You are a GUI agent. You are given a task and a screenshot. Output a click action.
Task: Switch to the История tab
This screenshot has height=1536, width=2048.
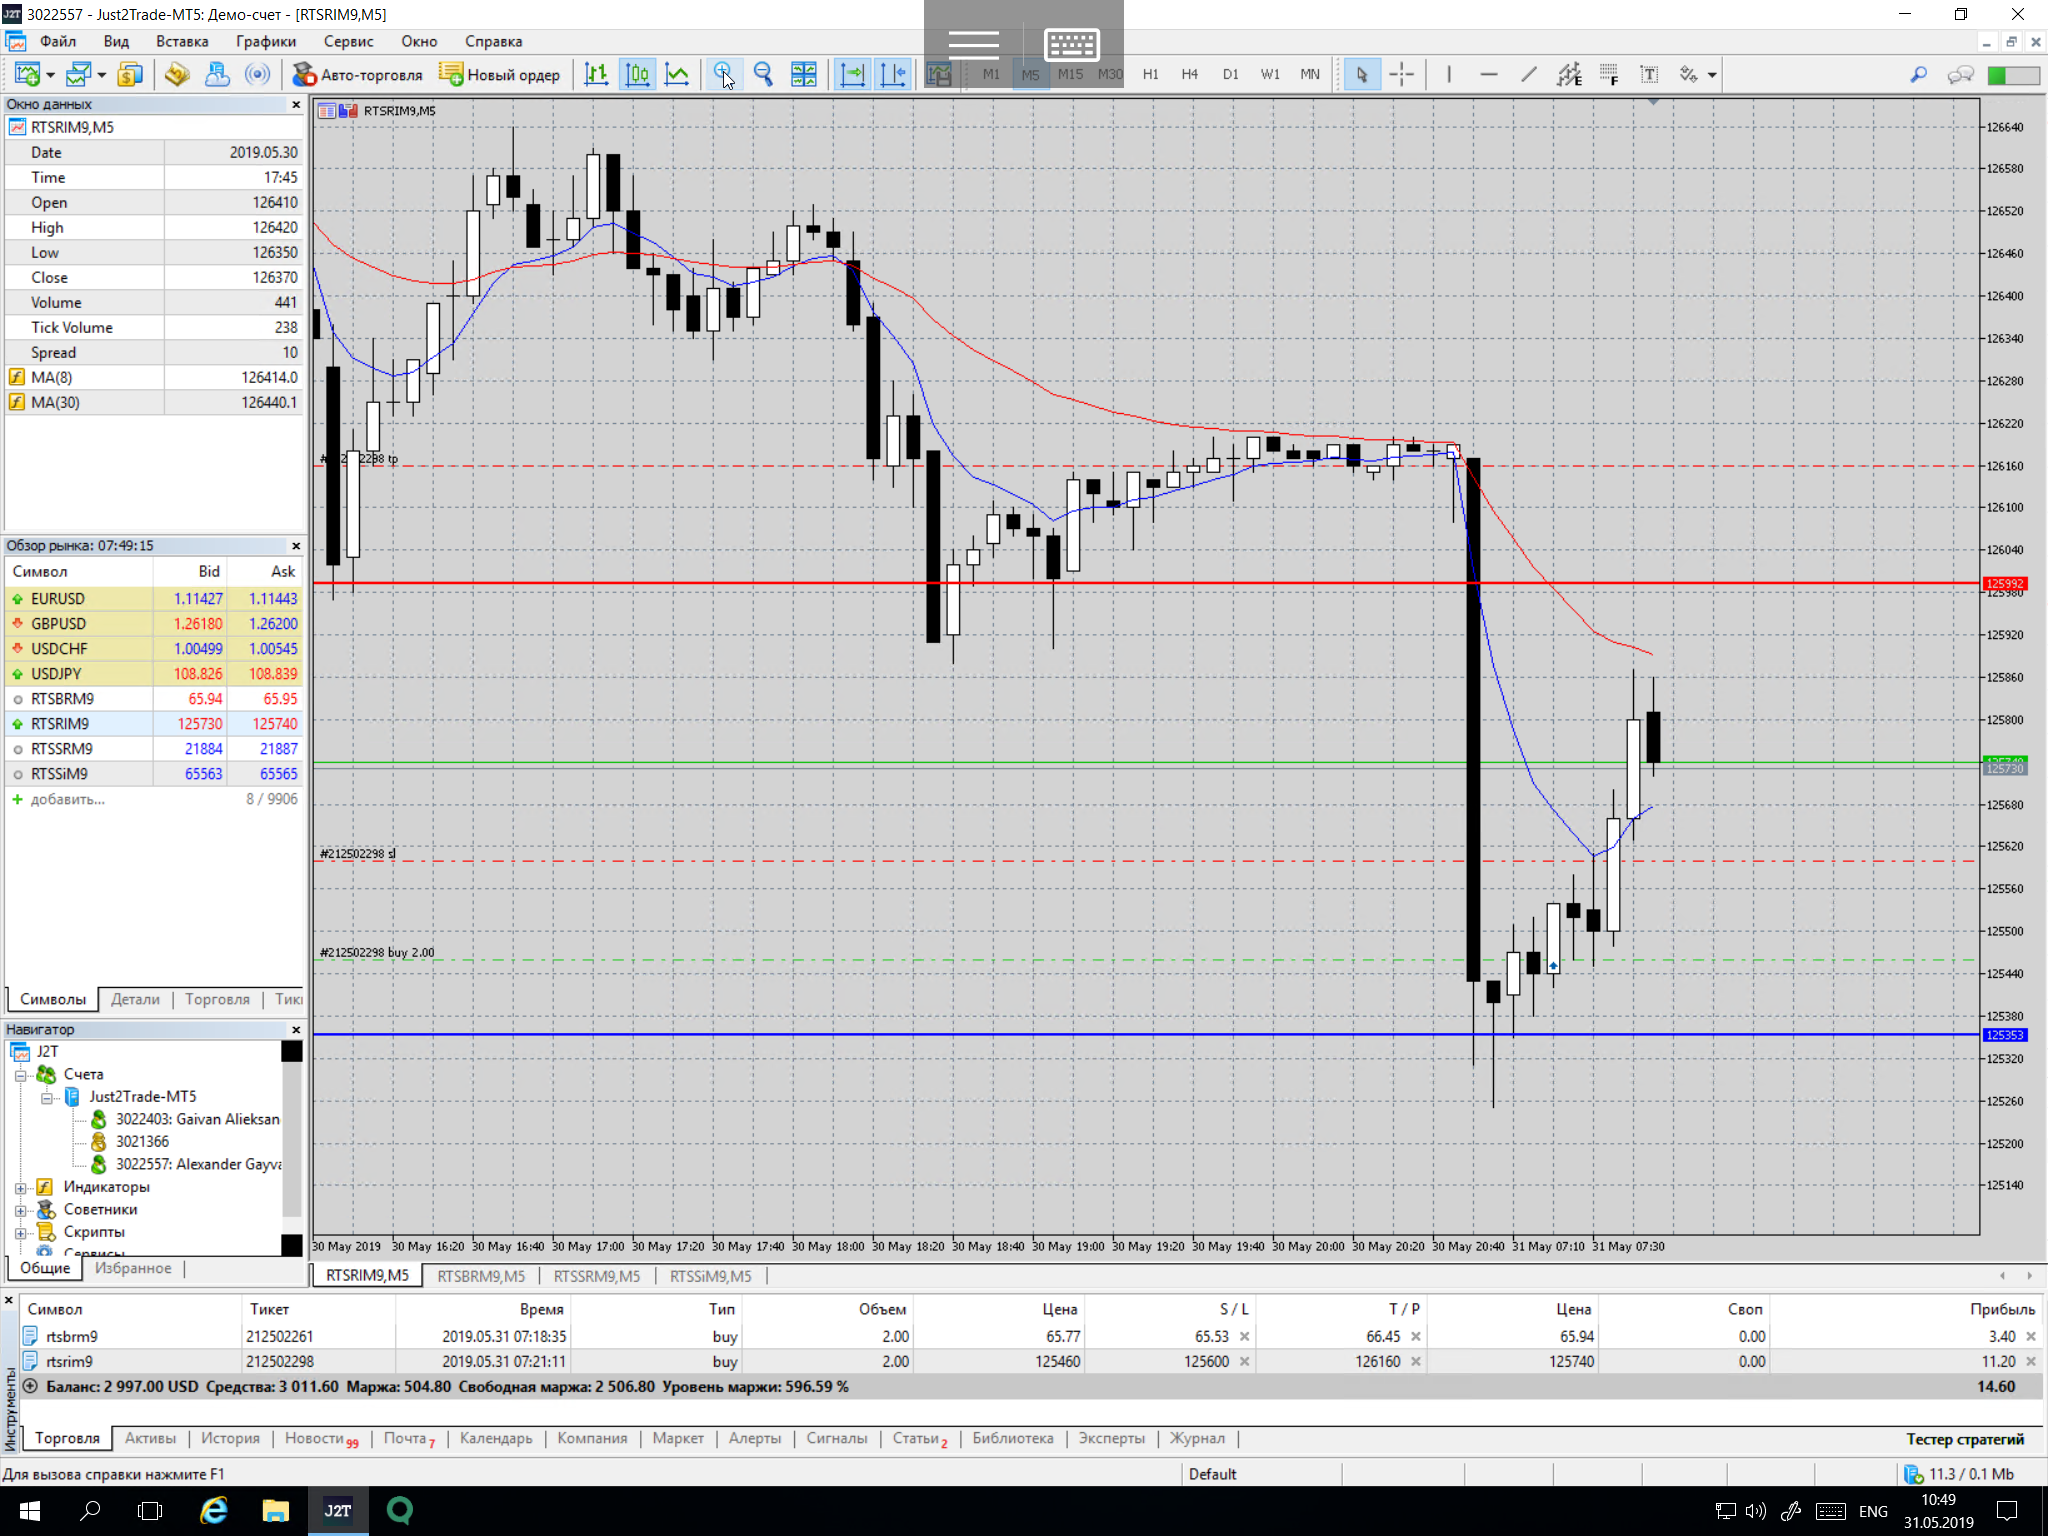(230, 1438)
